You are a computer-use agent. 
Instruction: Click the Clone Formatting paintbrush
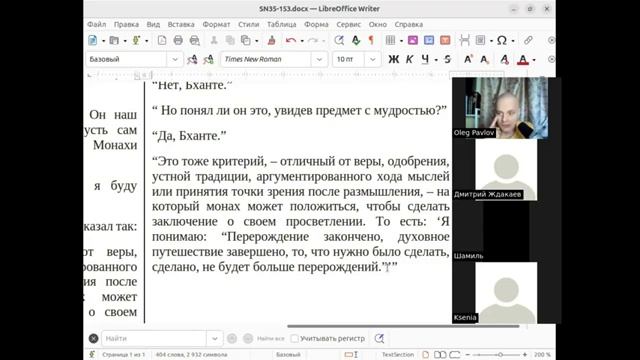click(x=271, y=40)
